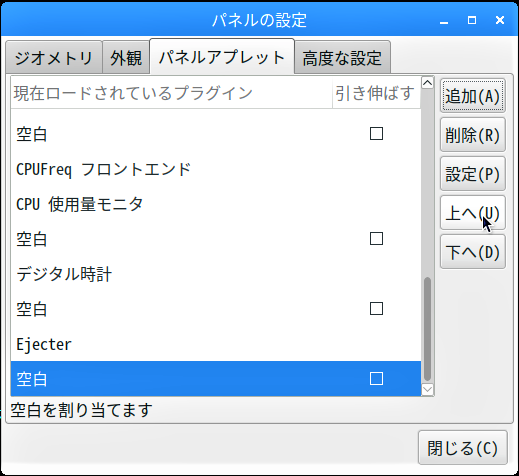This screenshot has height=476, width=519.
Task: Click the scrollbar down arrow
Action: click(x=427, y=389)
